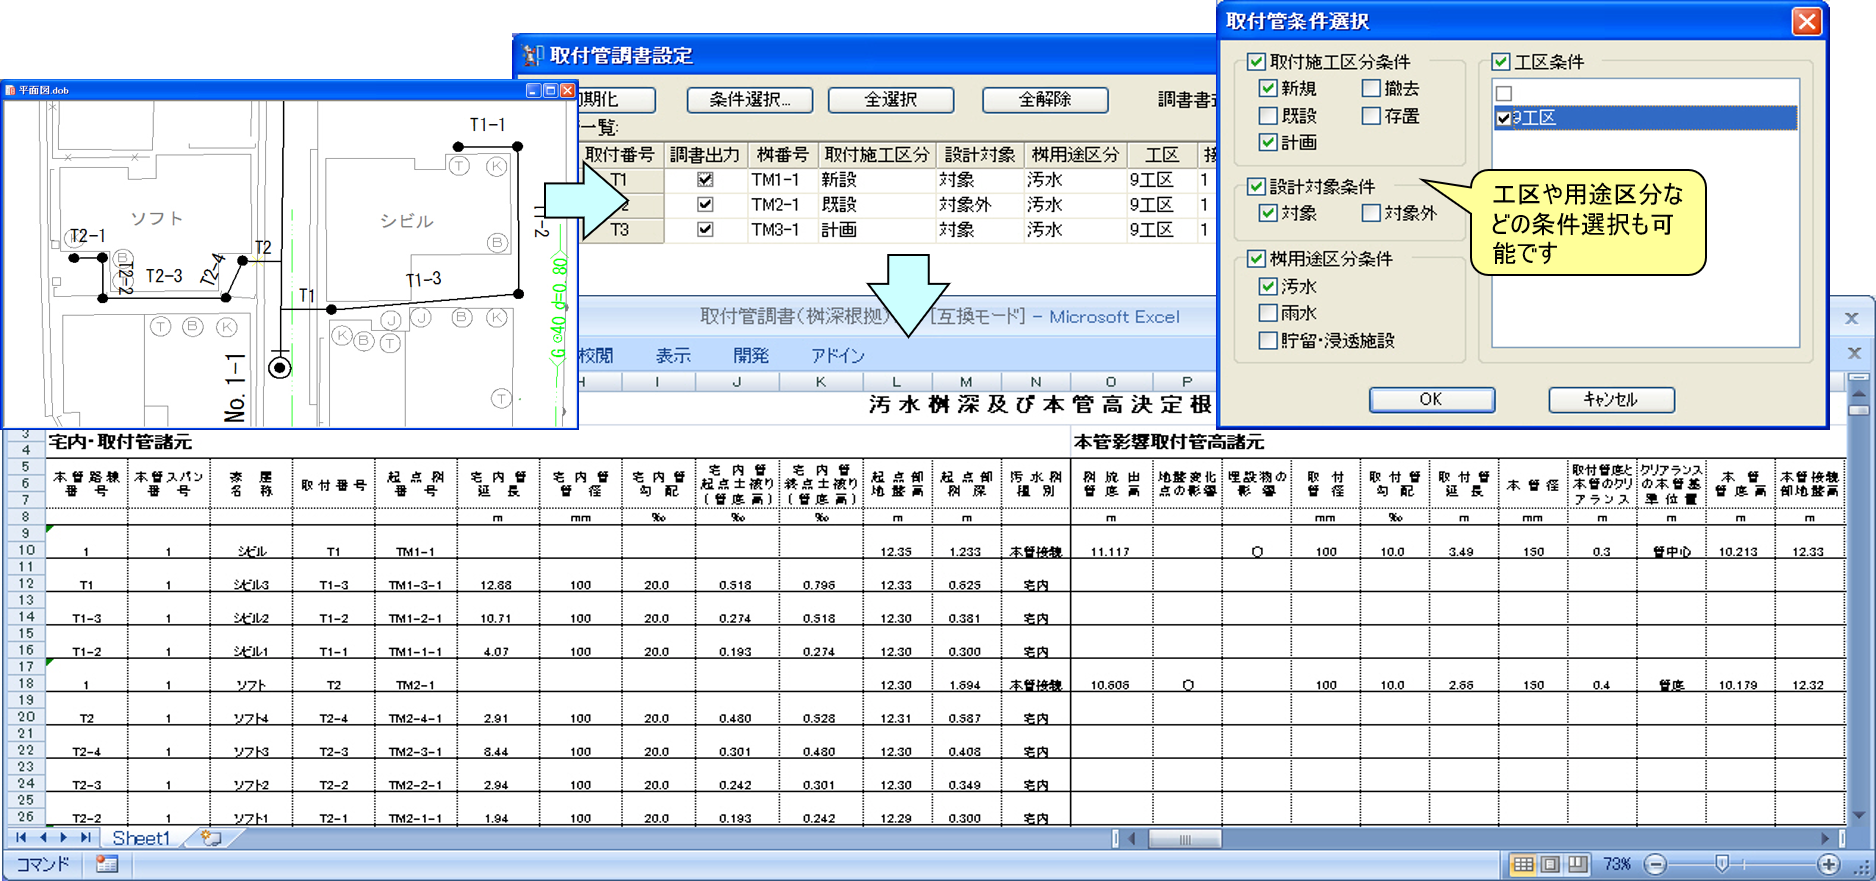Click OK in the 取付管条件選択 dialog
This screenshot has height=881, width=1876.
[x=1431, y=399]
